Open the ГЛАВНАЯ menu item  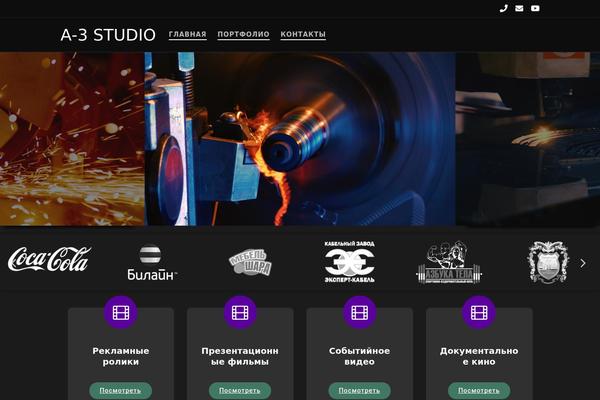coord(188,34)
